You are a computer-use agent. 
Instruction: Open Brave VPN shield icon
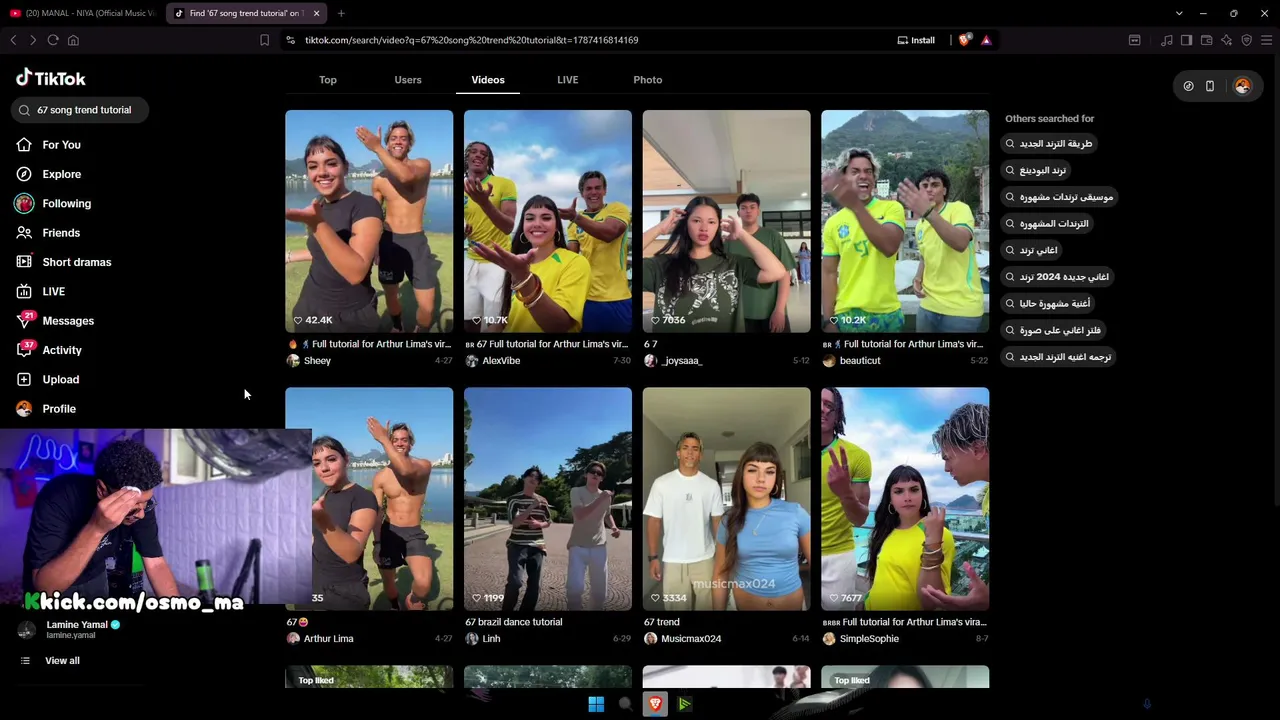click(x=1246, y=40)
